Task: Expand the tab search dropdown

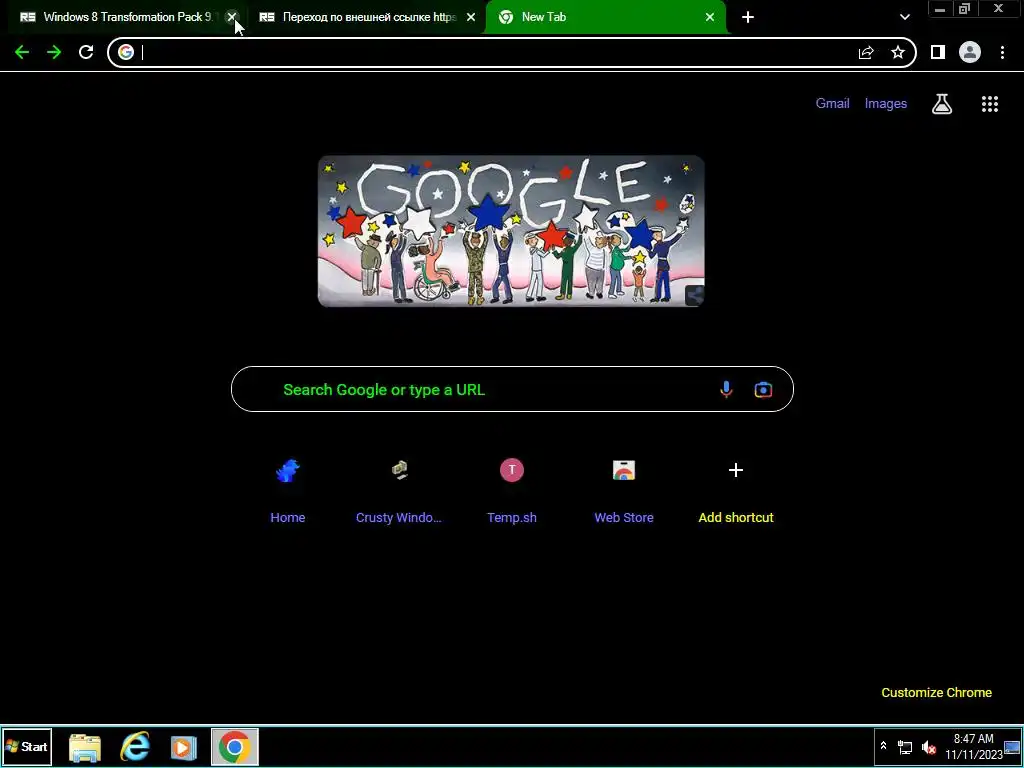Action: pyautogui.click(x=904, y=17)
